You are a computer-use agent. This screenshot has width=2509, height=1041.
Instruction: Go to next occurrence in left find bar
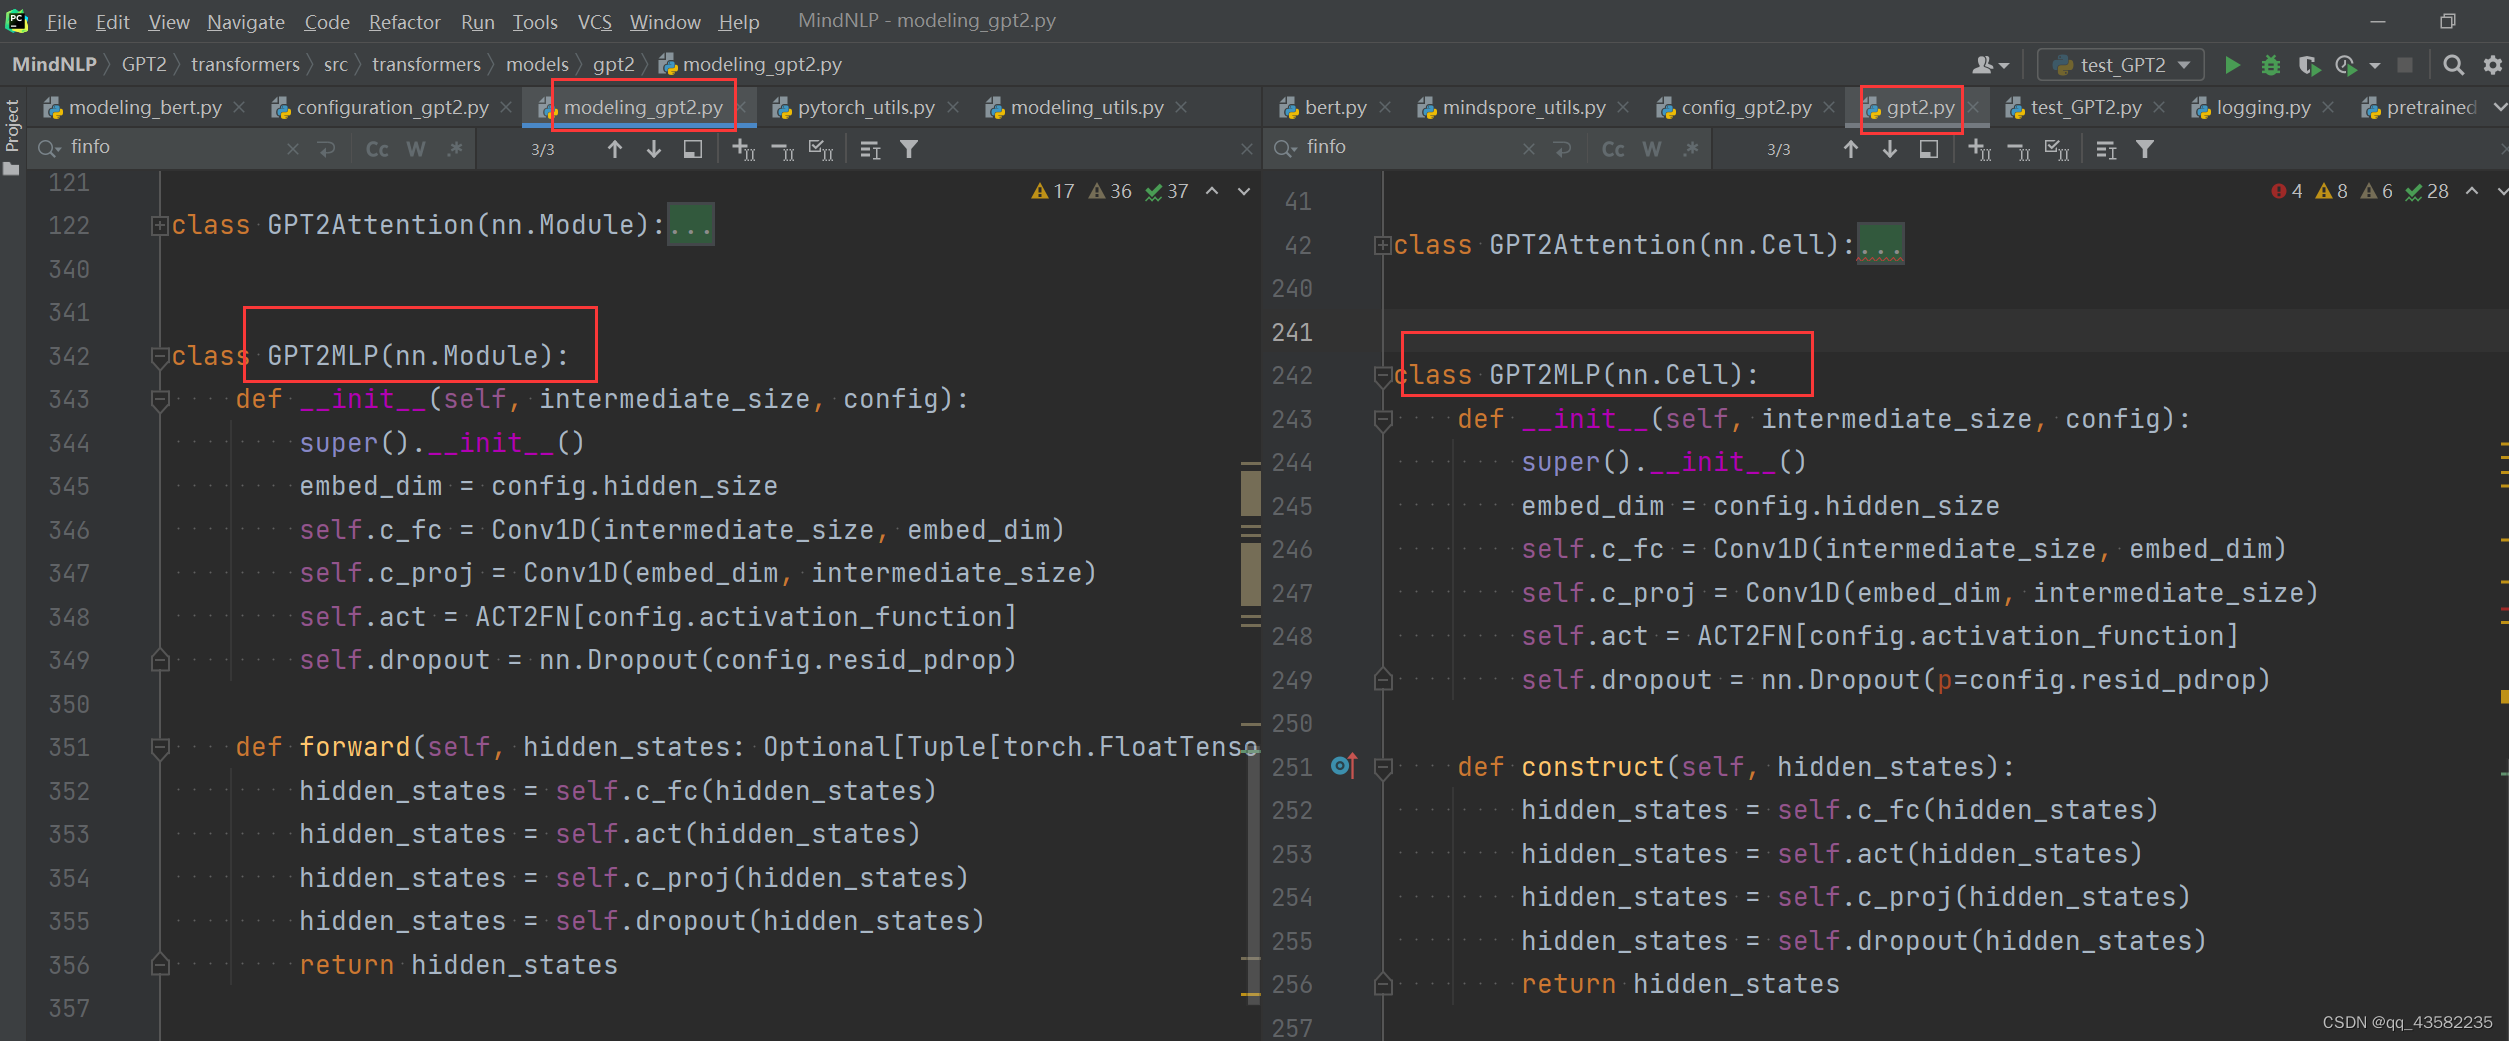(654, 149)
